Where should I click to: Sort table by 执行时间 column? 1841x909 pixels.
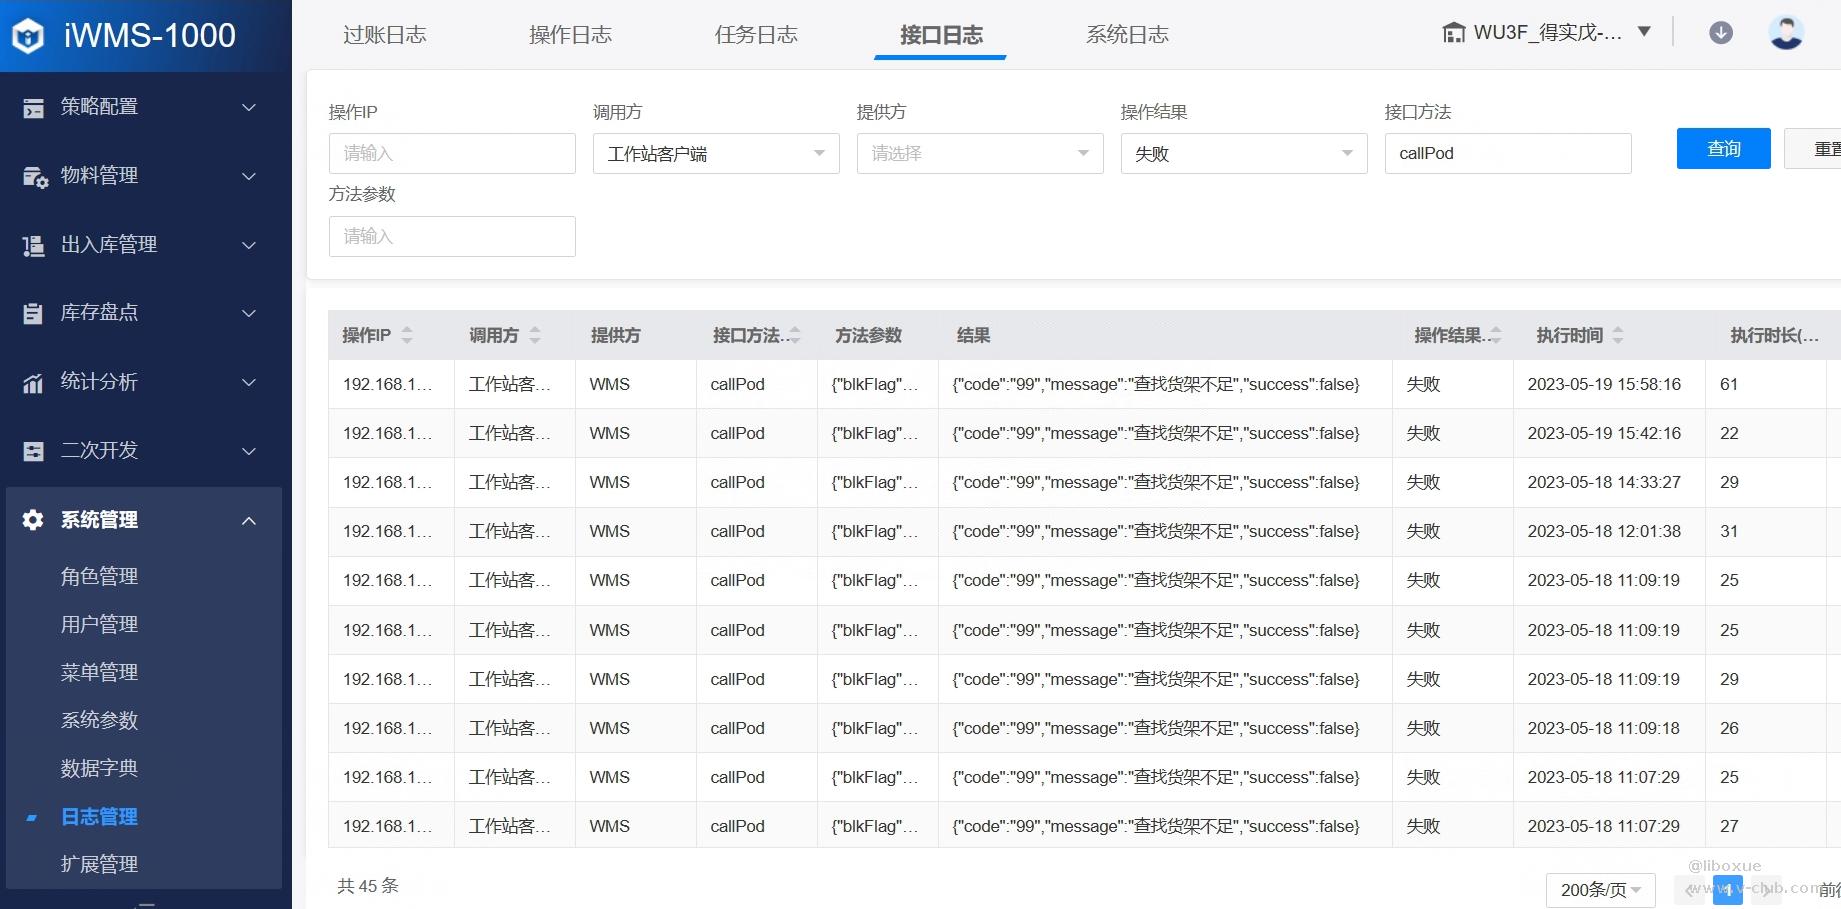click(x=1618, y=336)
